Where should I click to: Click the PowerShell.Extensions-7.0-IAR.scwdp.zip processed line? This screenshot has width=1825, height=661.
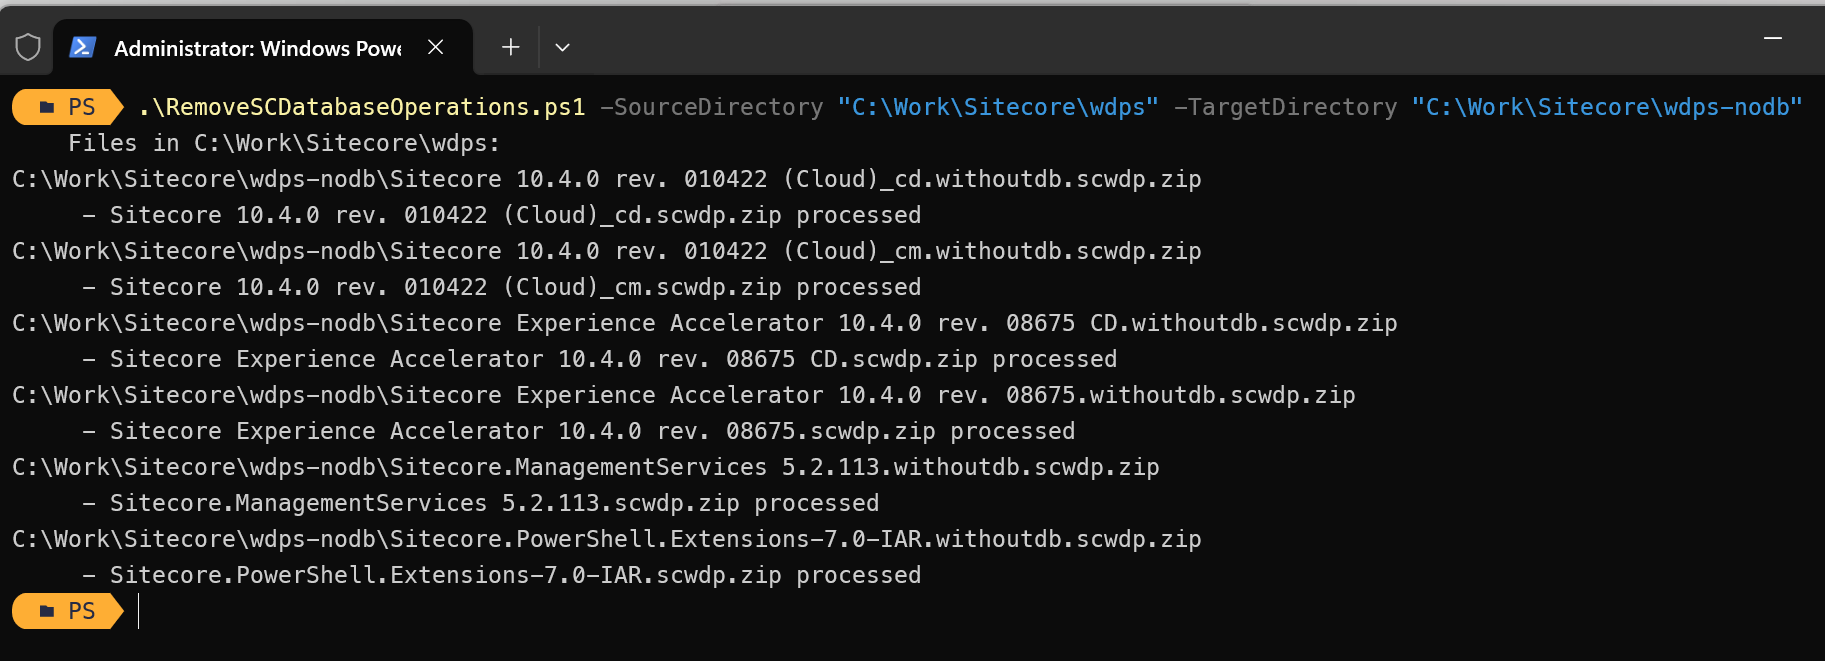tap(502, 575)
